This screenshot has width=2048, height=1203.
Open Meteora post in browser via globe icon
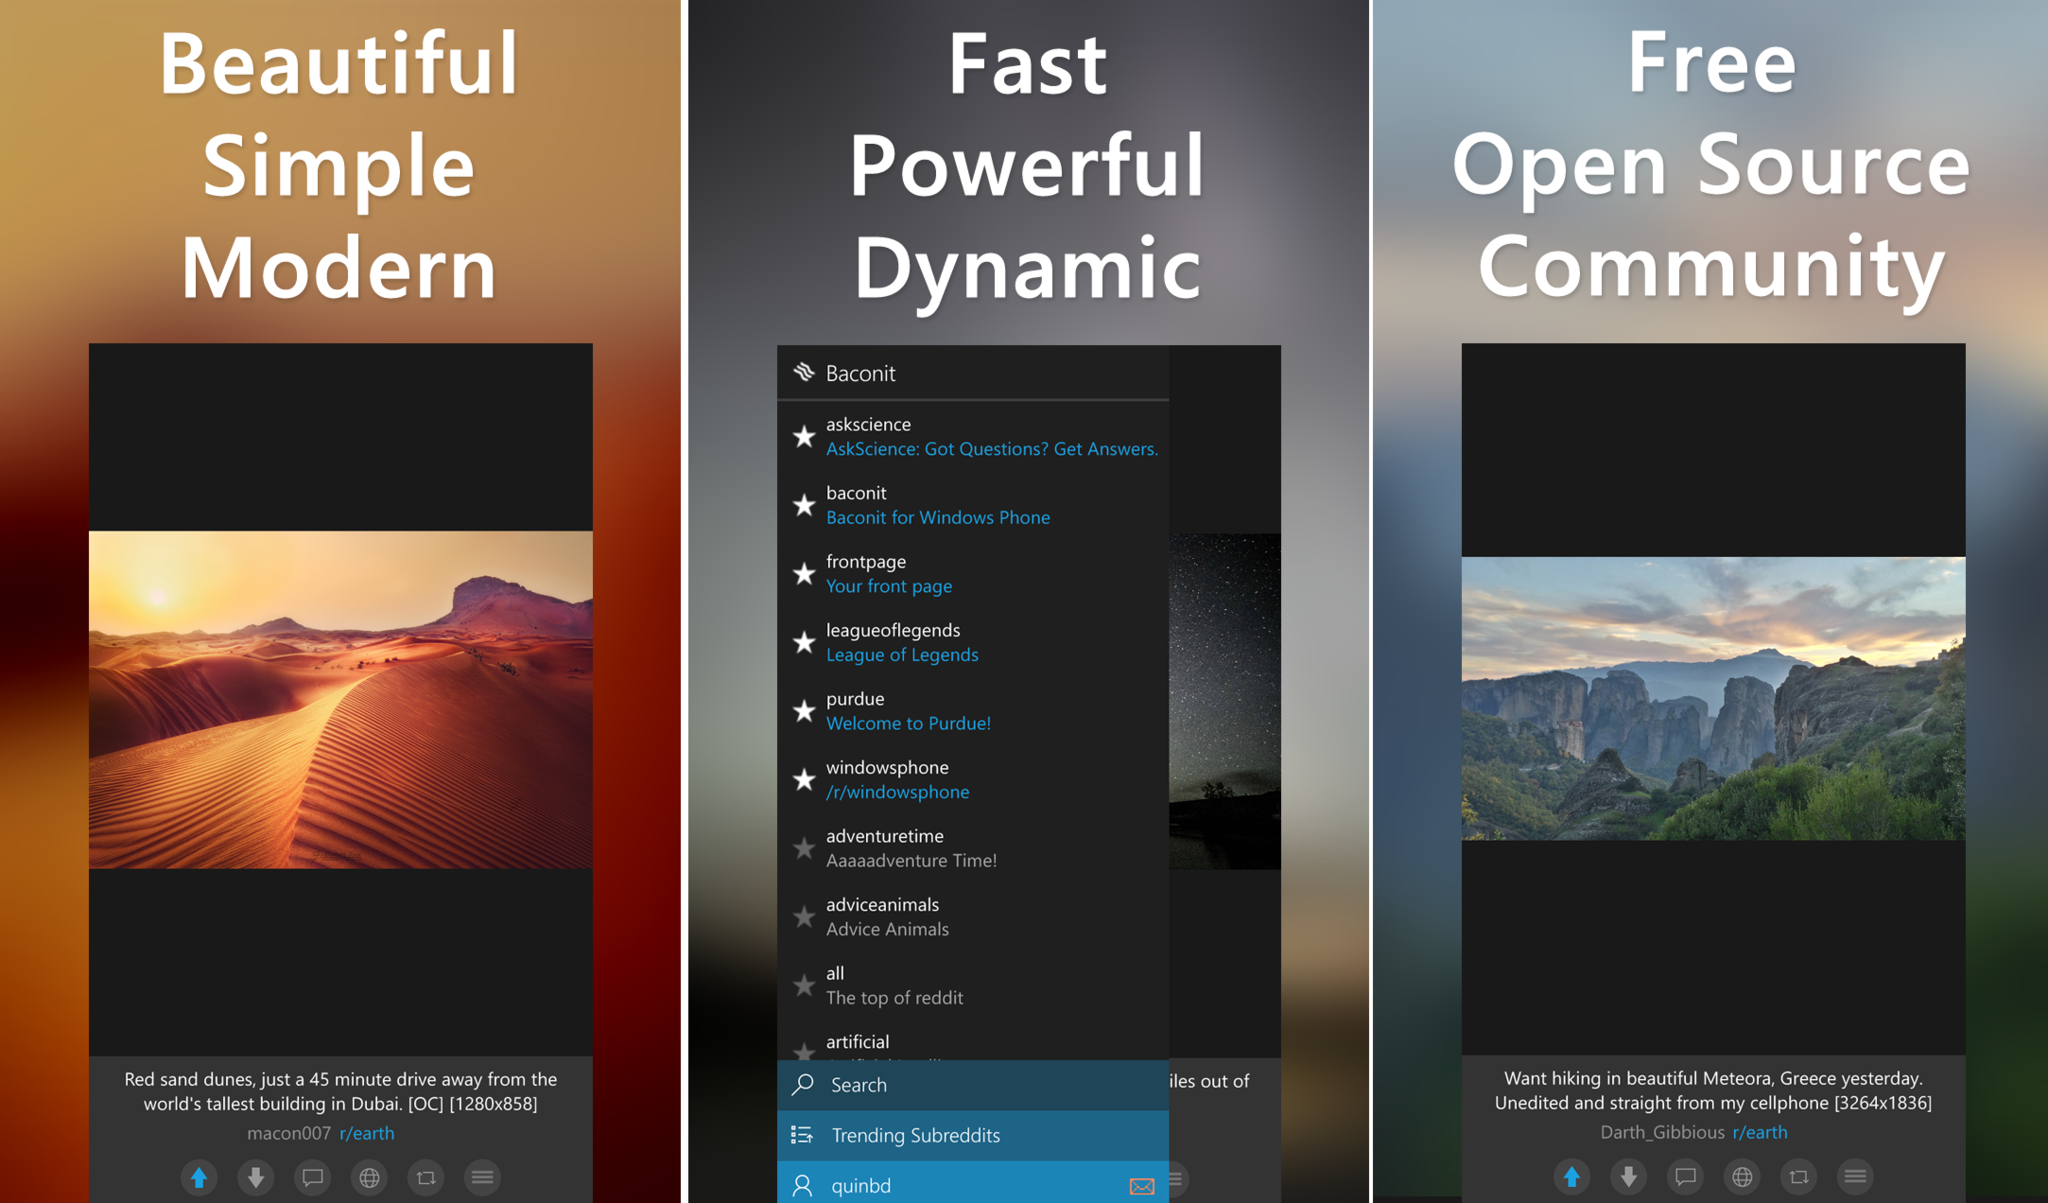pyautogui.click(x=1742, y=1176)
